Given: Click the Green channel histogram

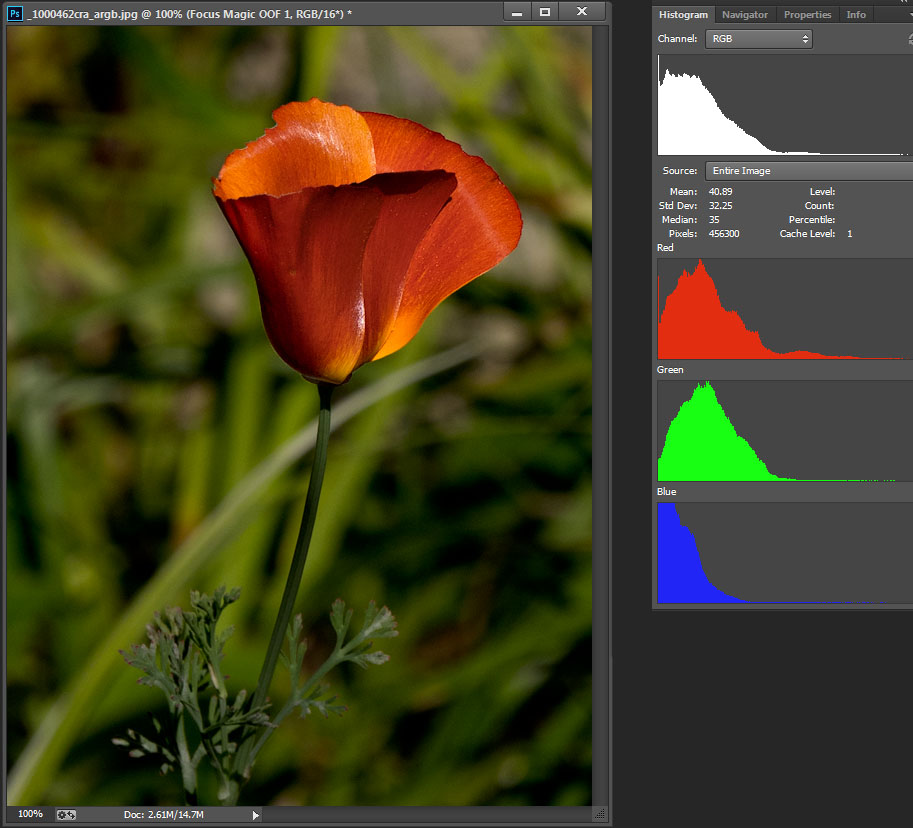Looking at the screenshot, I should [x=785, y=431].
